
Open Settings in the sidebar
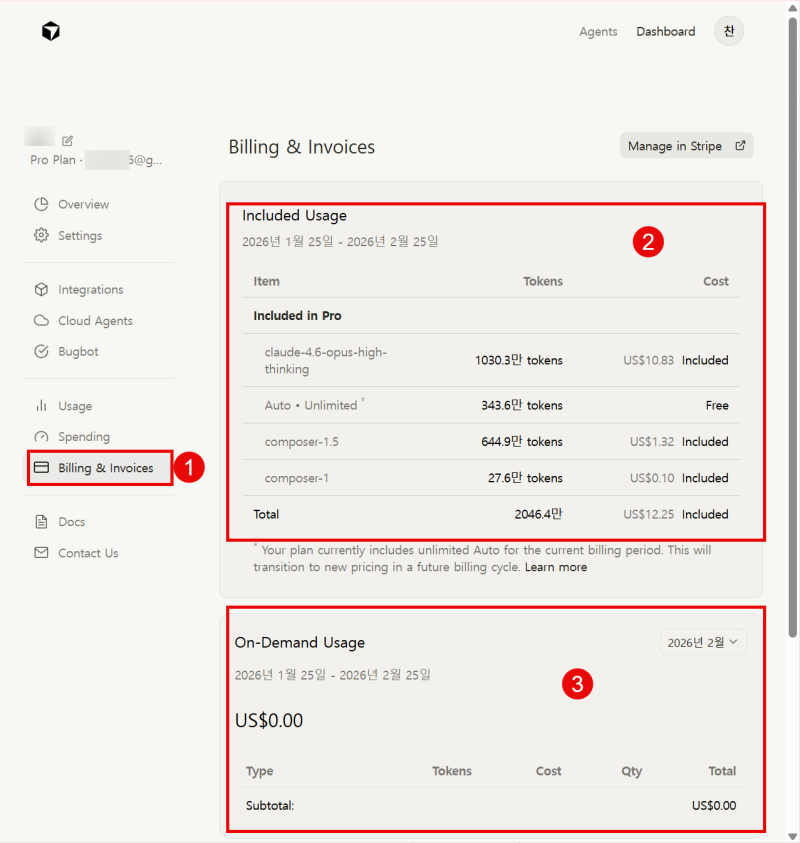pos(80,235)
